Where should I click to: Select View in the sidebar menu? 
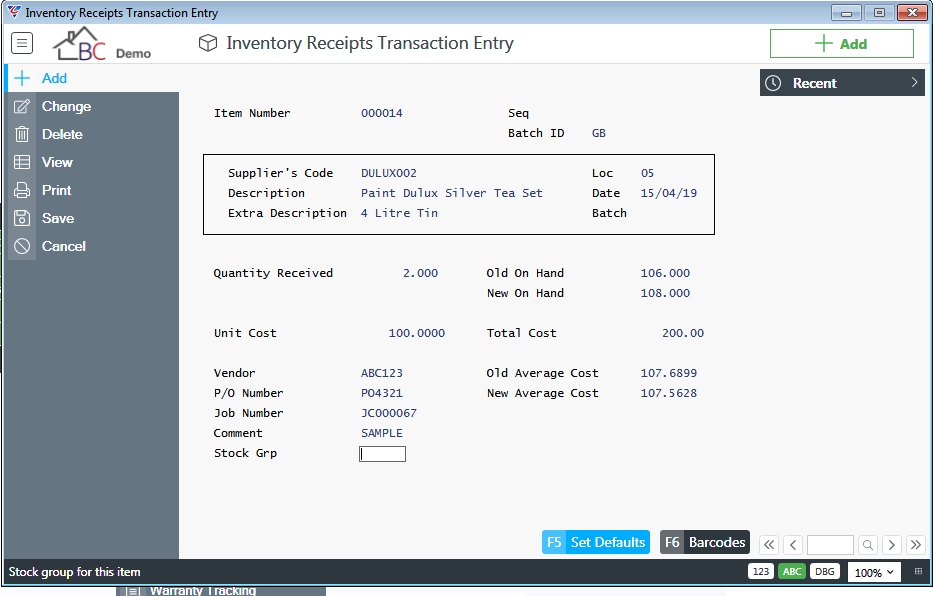point(92,162)
